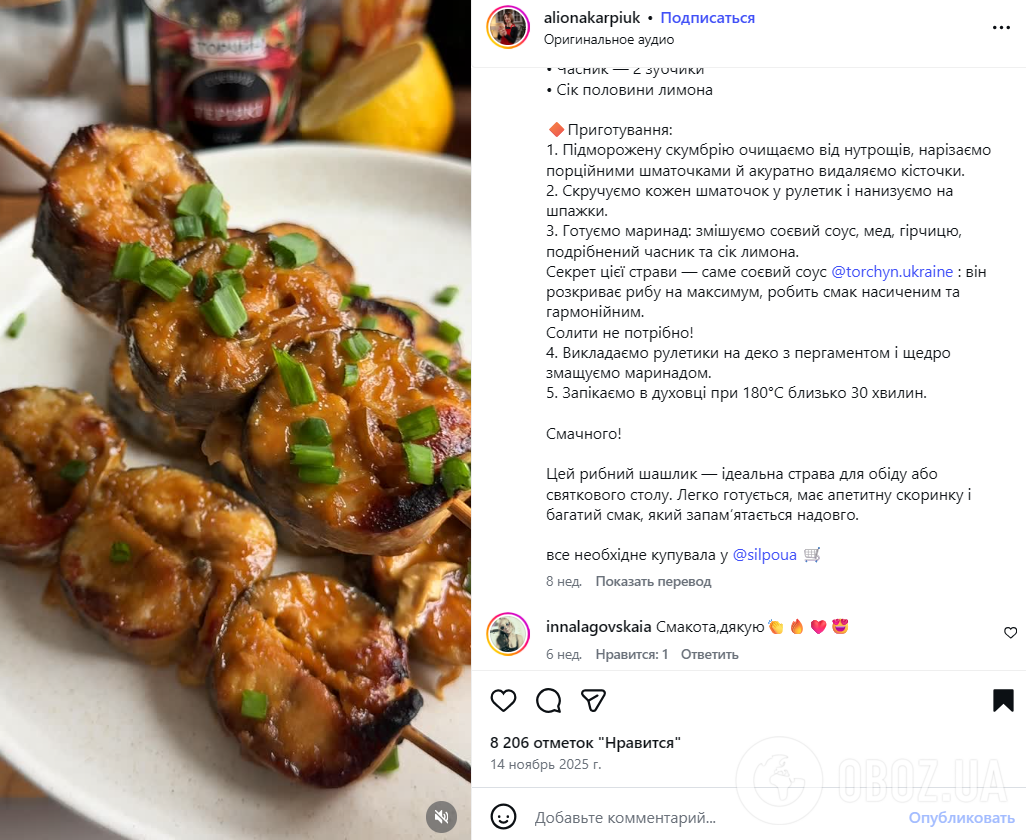Like innalagovskaia's comment with small heart
1026x840 pixels.
[1010, 633]
